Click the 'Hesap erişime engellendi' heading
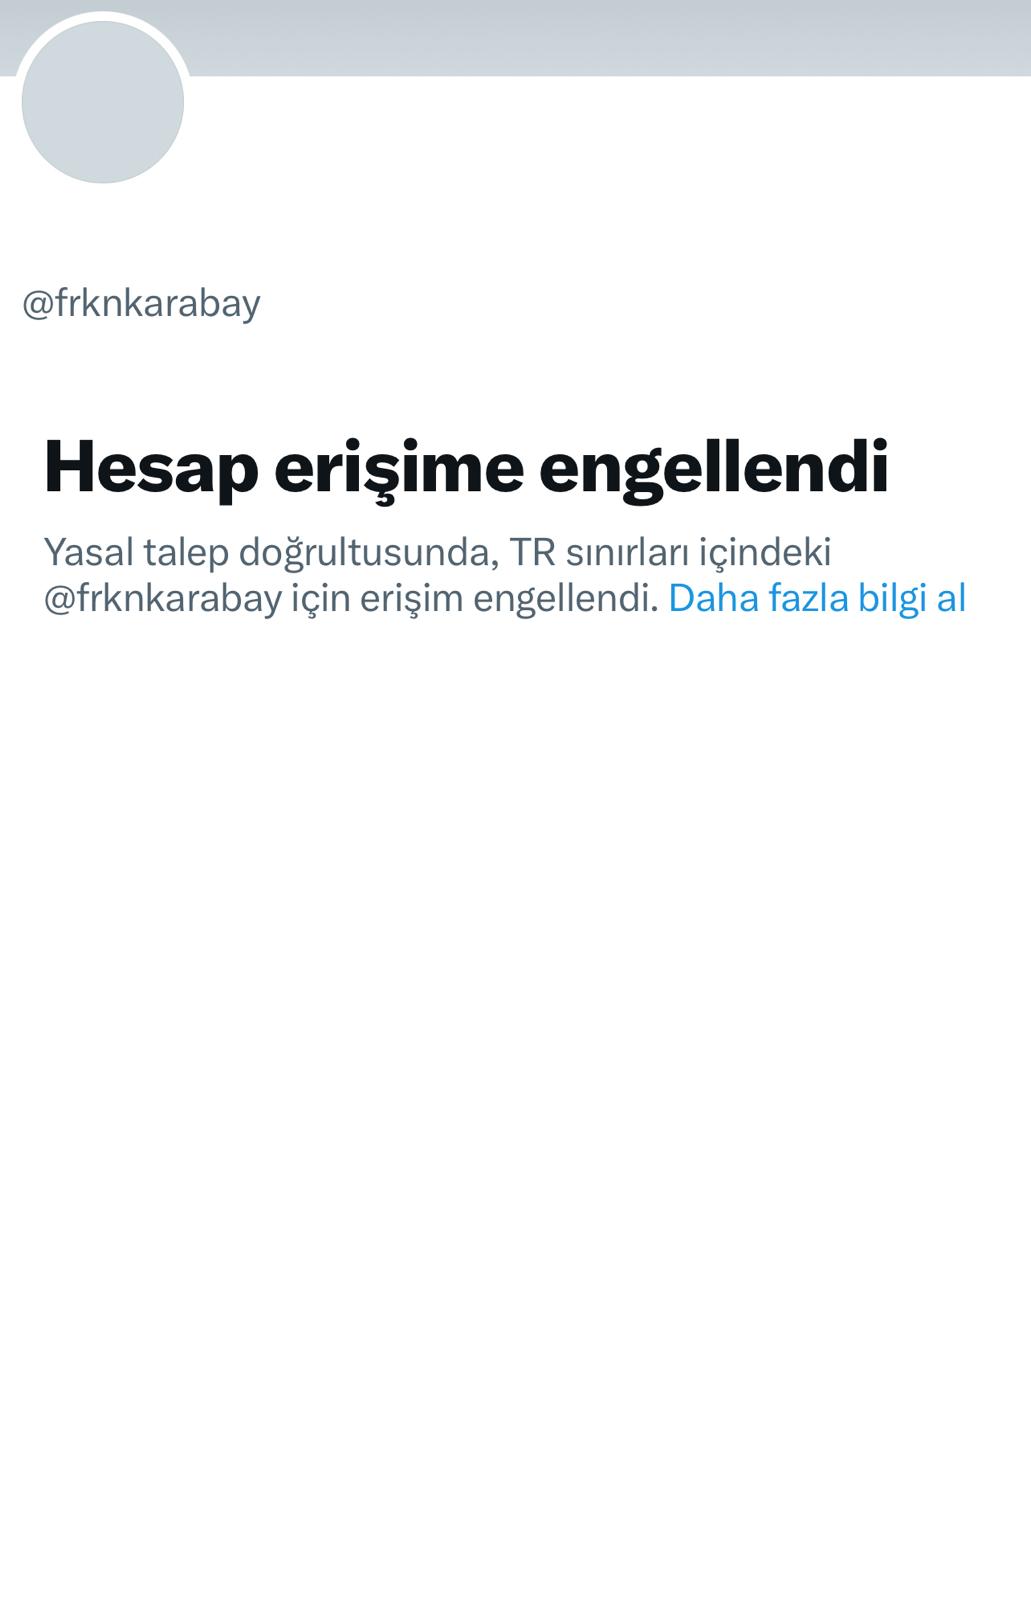This screenshot has width=1031, height=1600. click(466, 467)
